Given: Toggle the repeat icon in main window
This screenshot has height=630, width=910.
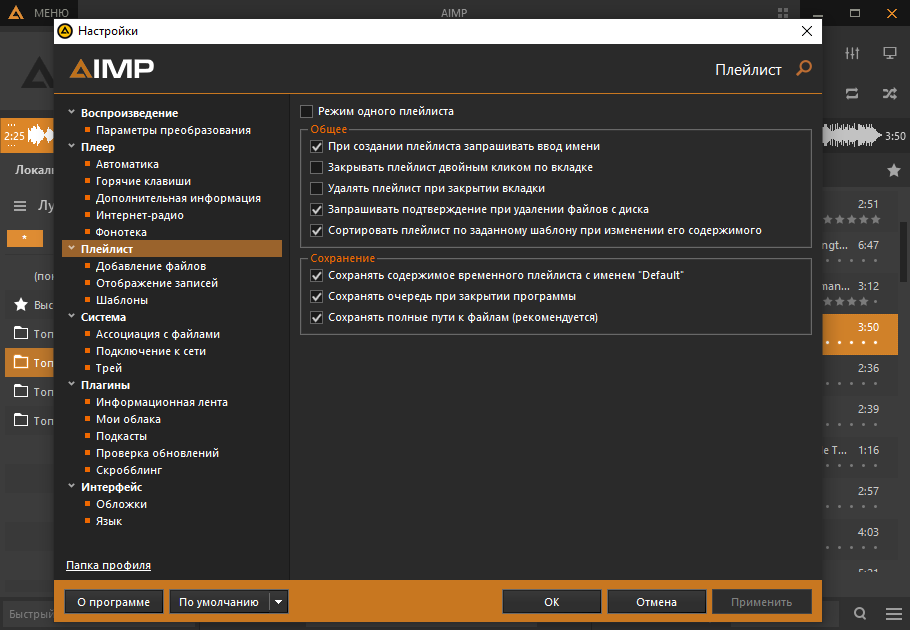Looking at the screenshot, I should click(852, 93).
